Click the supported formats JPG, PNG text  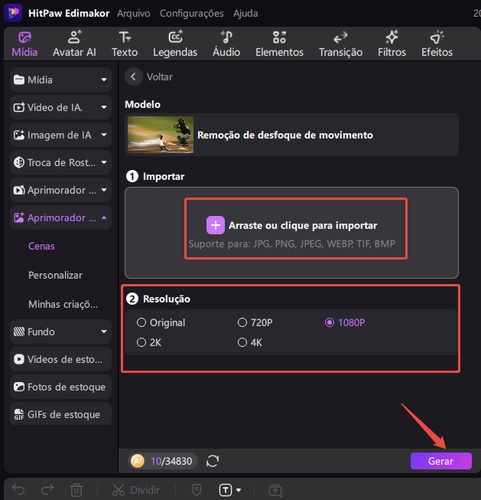click(292, 244)
